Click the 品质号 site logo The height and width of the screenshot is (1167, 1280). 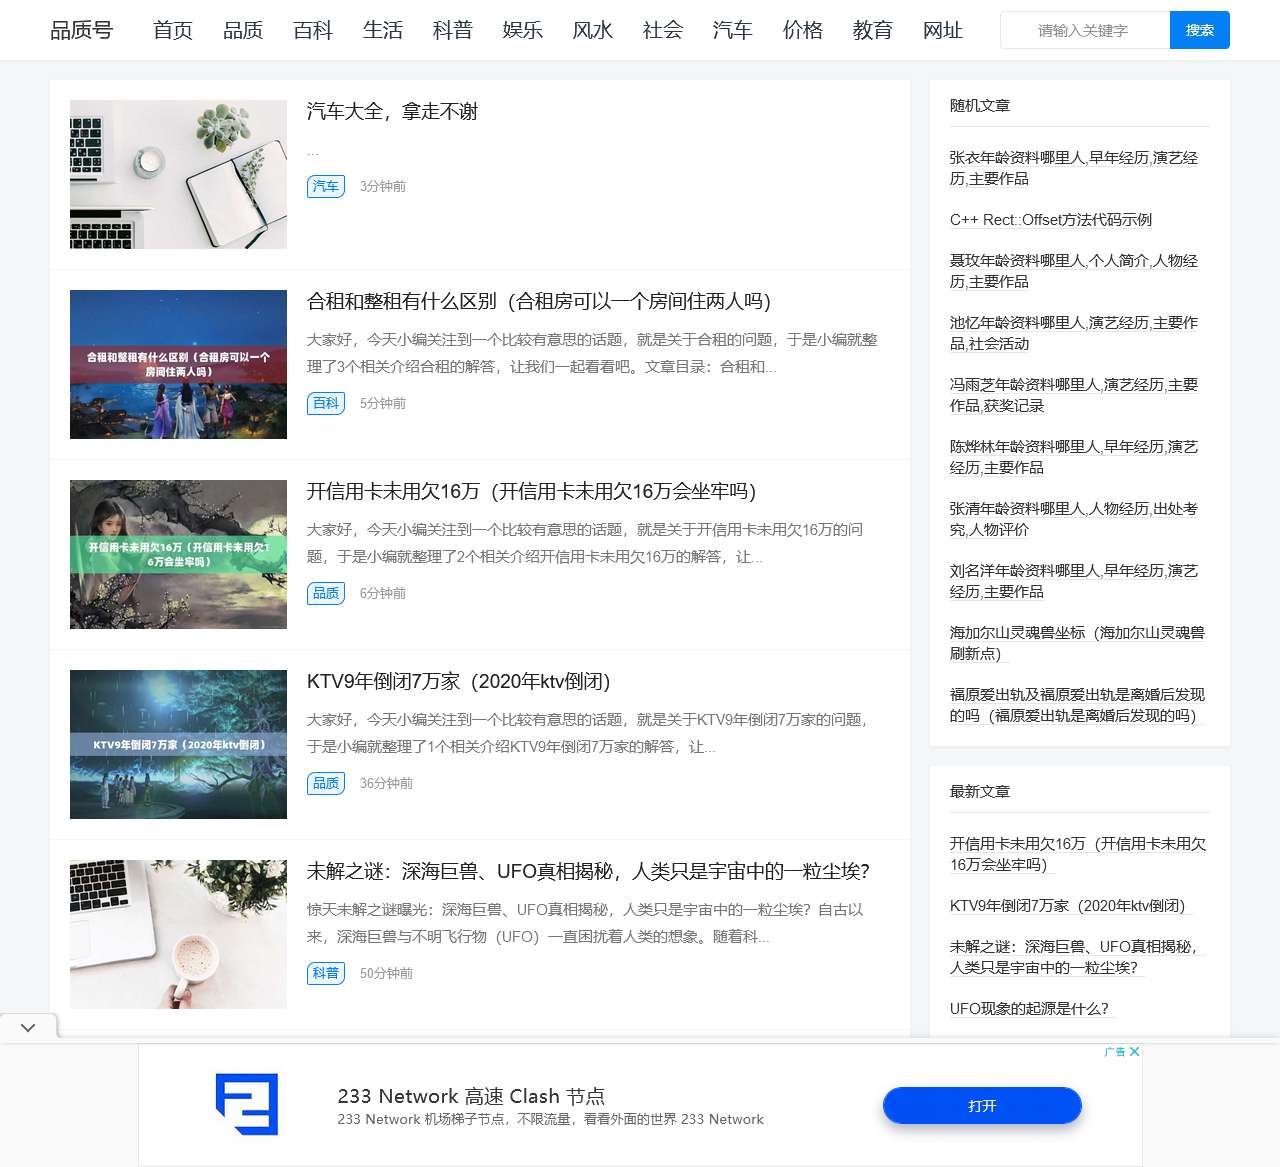click(82, 30)
